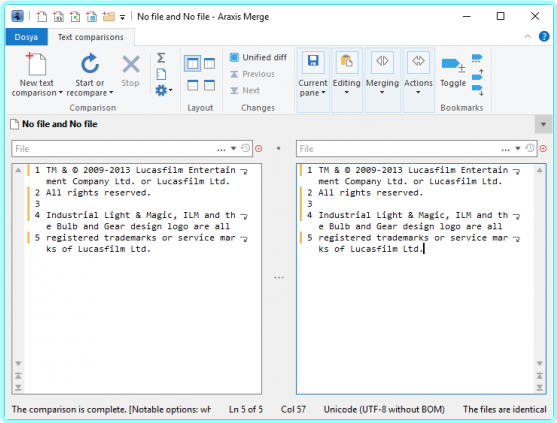Screen dimensions: 557x423
Task: Click right pane jump-to-last-change arrow
Action: [540, 387]
